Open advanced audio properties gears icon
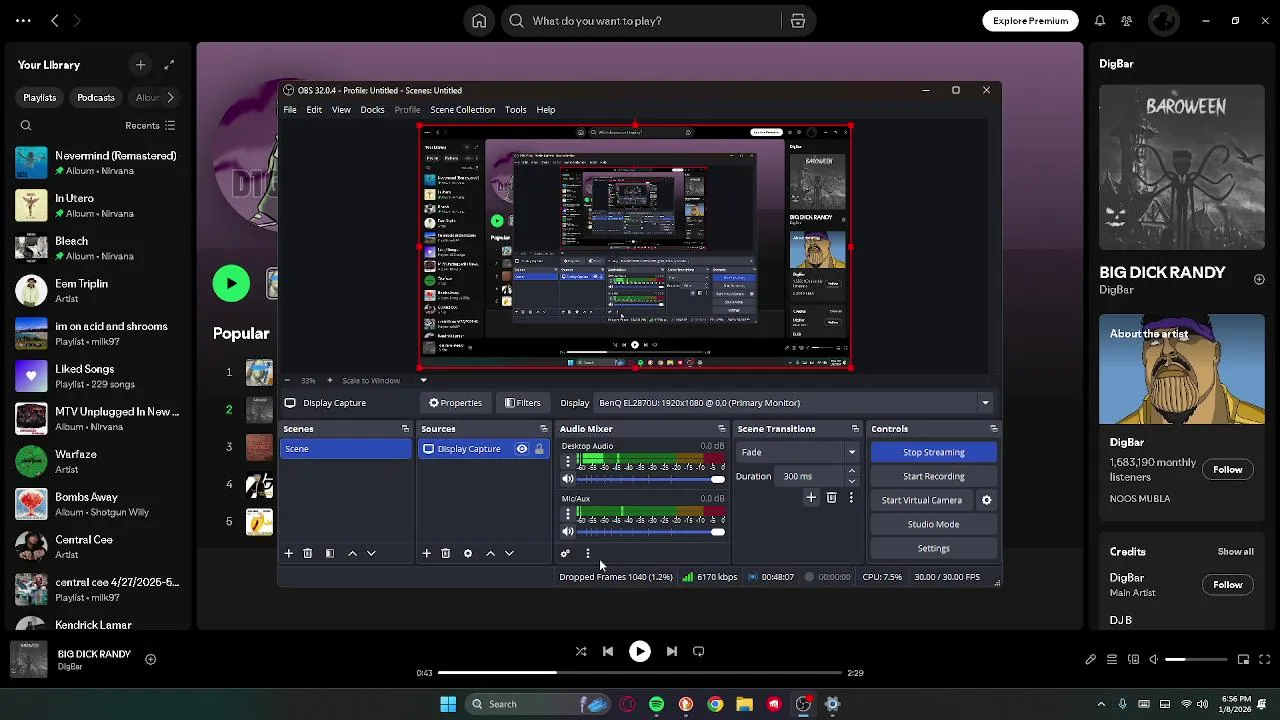The image size is (1280, 720). point(565,553)
